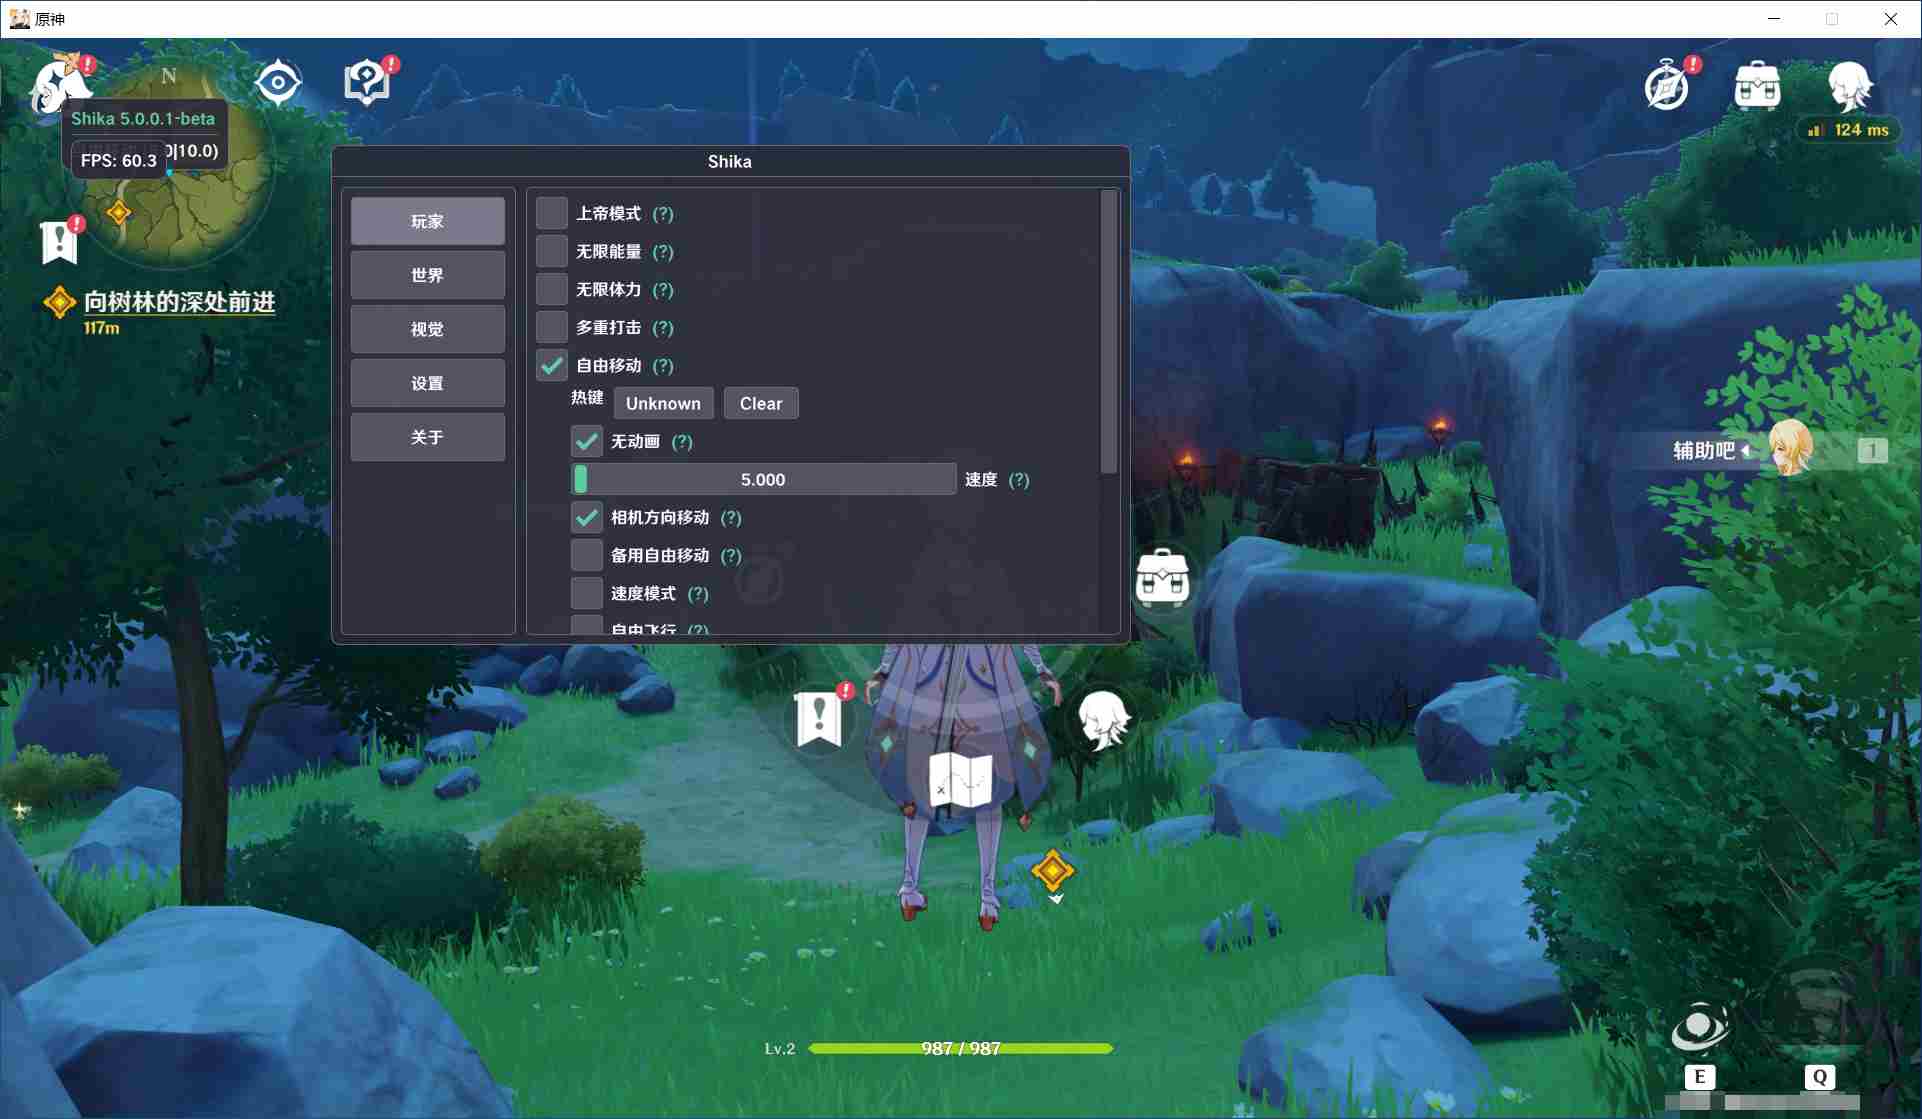Click the Unknown hotkey button
This screenshot has height=1119, width=1922.
pos(663,402)
